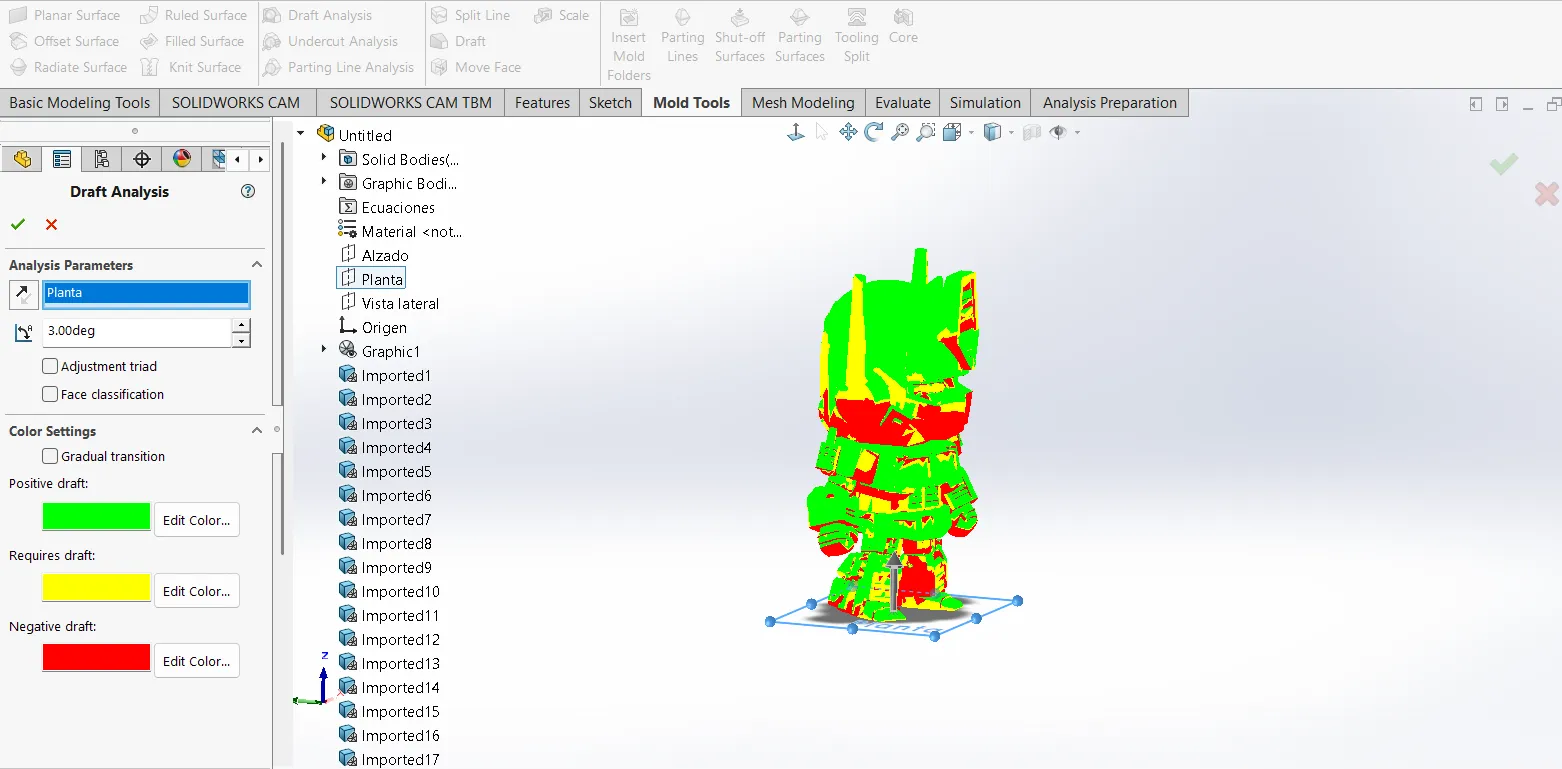Switch to the Features tab
The image size is (1562, 769).
(x=543, y=102)
